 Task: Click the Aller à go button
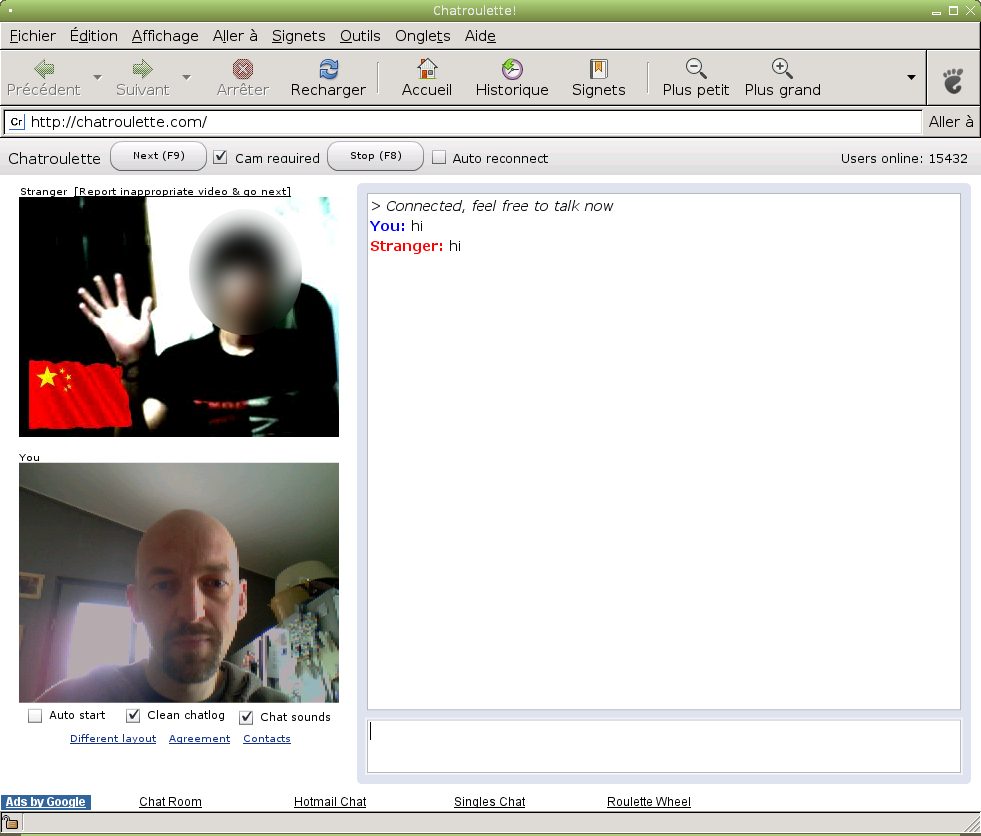(x=951, y=122)
